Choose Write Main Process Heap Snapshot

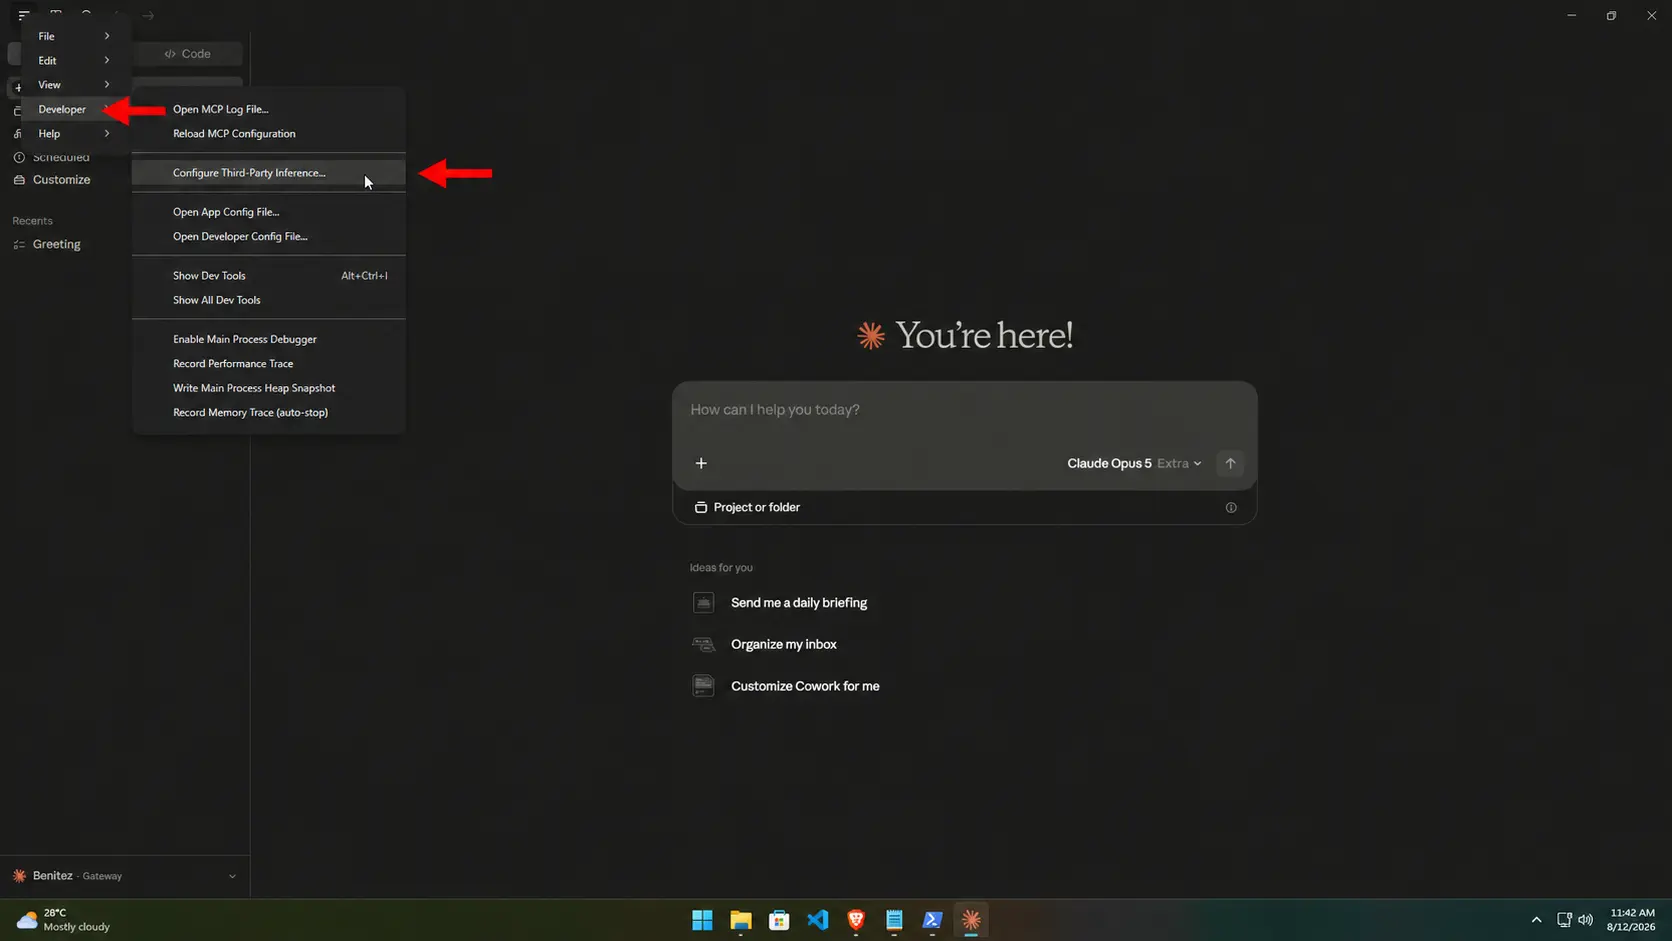pyautogui.click(x=269, y=388)
